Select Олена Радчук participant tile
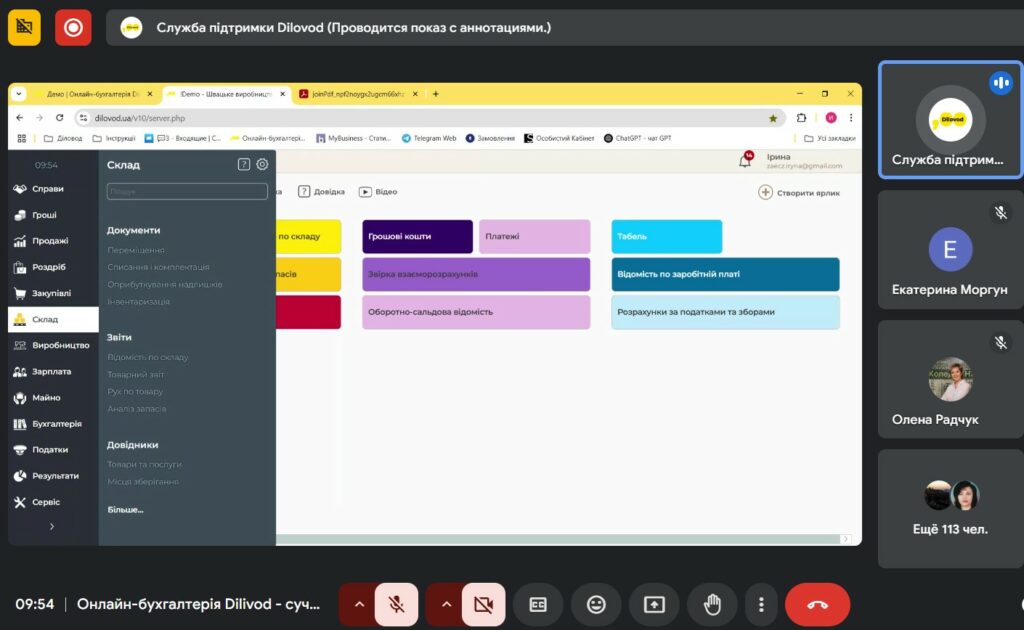Image resolution: width=1024 pixels, height=630 pixels. (x=950, y=379)
